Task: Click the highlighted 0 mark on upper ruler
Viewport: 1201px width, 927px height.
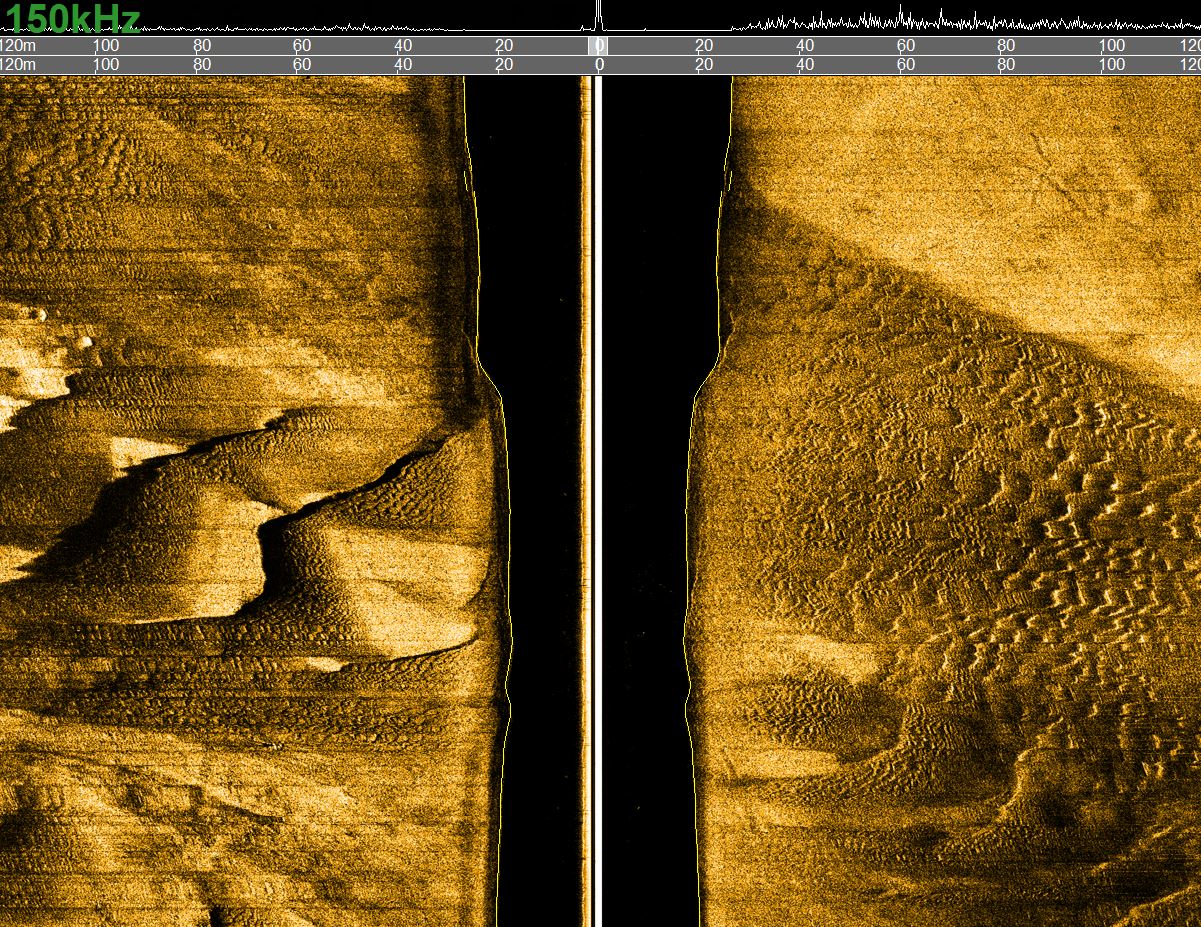Action: [598, 46]
